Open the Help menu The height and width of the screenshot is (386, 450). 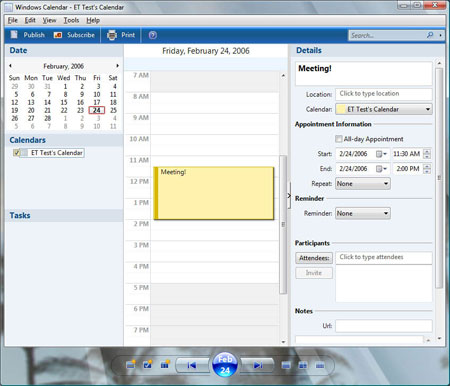pyautogui.click(x=93, y=20)
